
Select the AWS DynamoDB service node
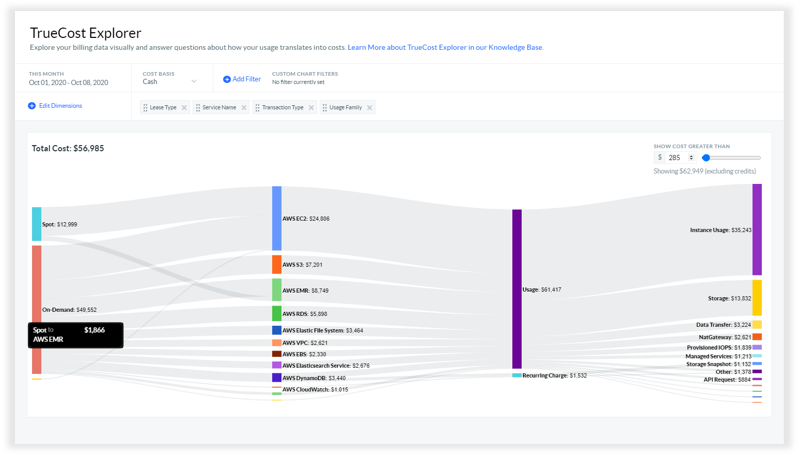pyautogui.click(x=277, y=378)
